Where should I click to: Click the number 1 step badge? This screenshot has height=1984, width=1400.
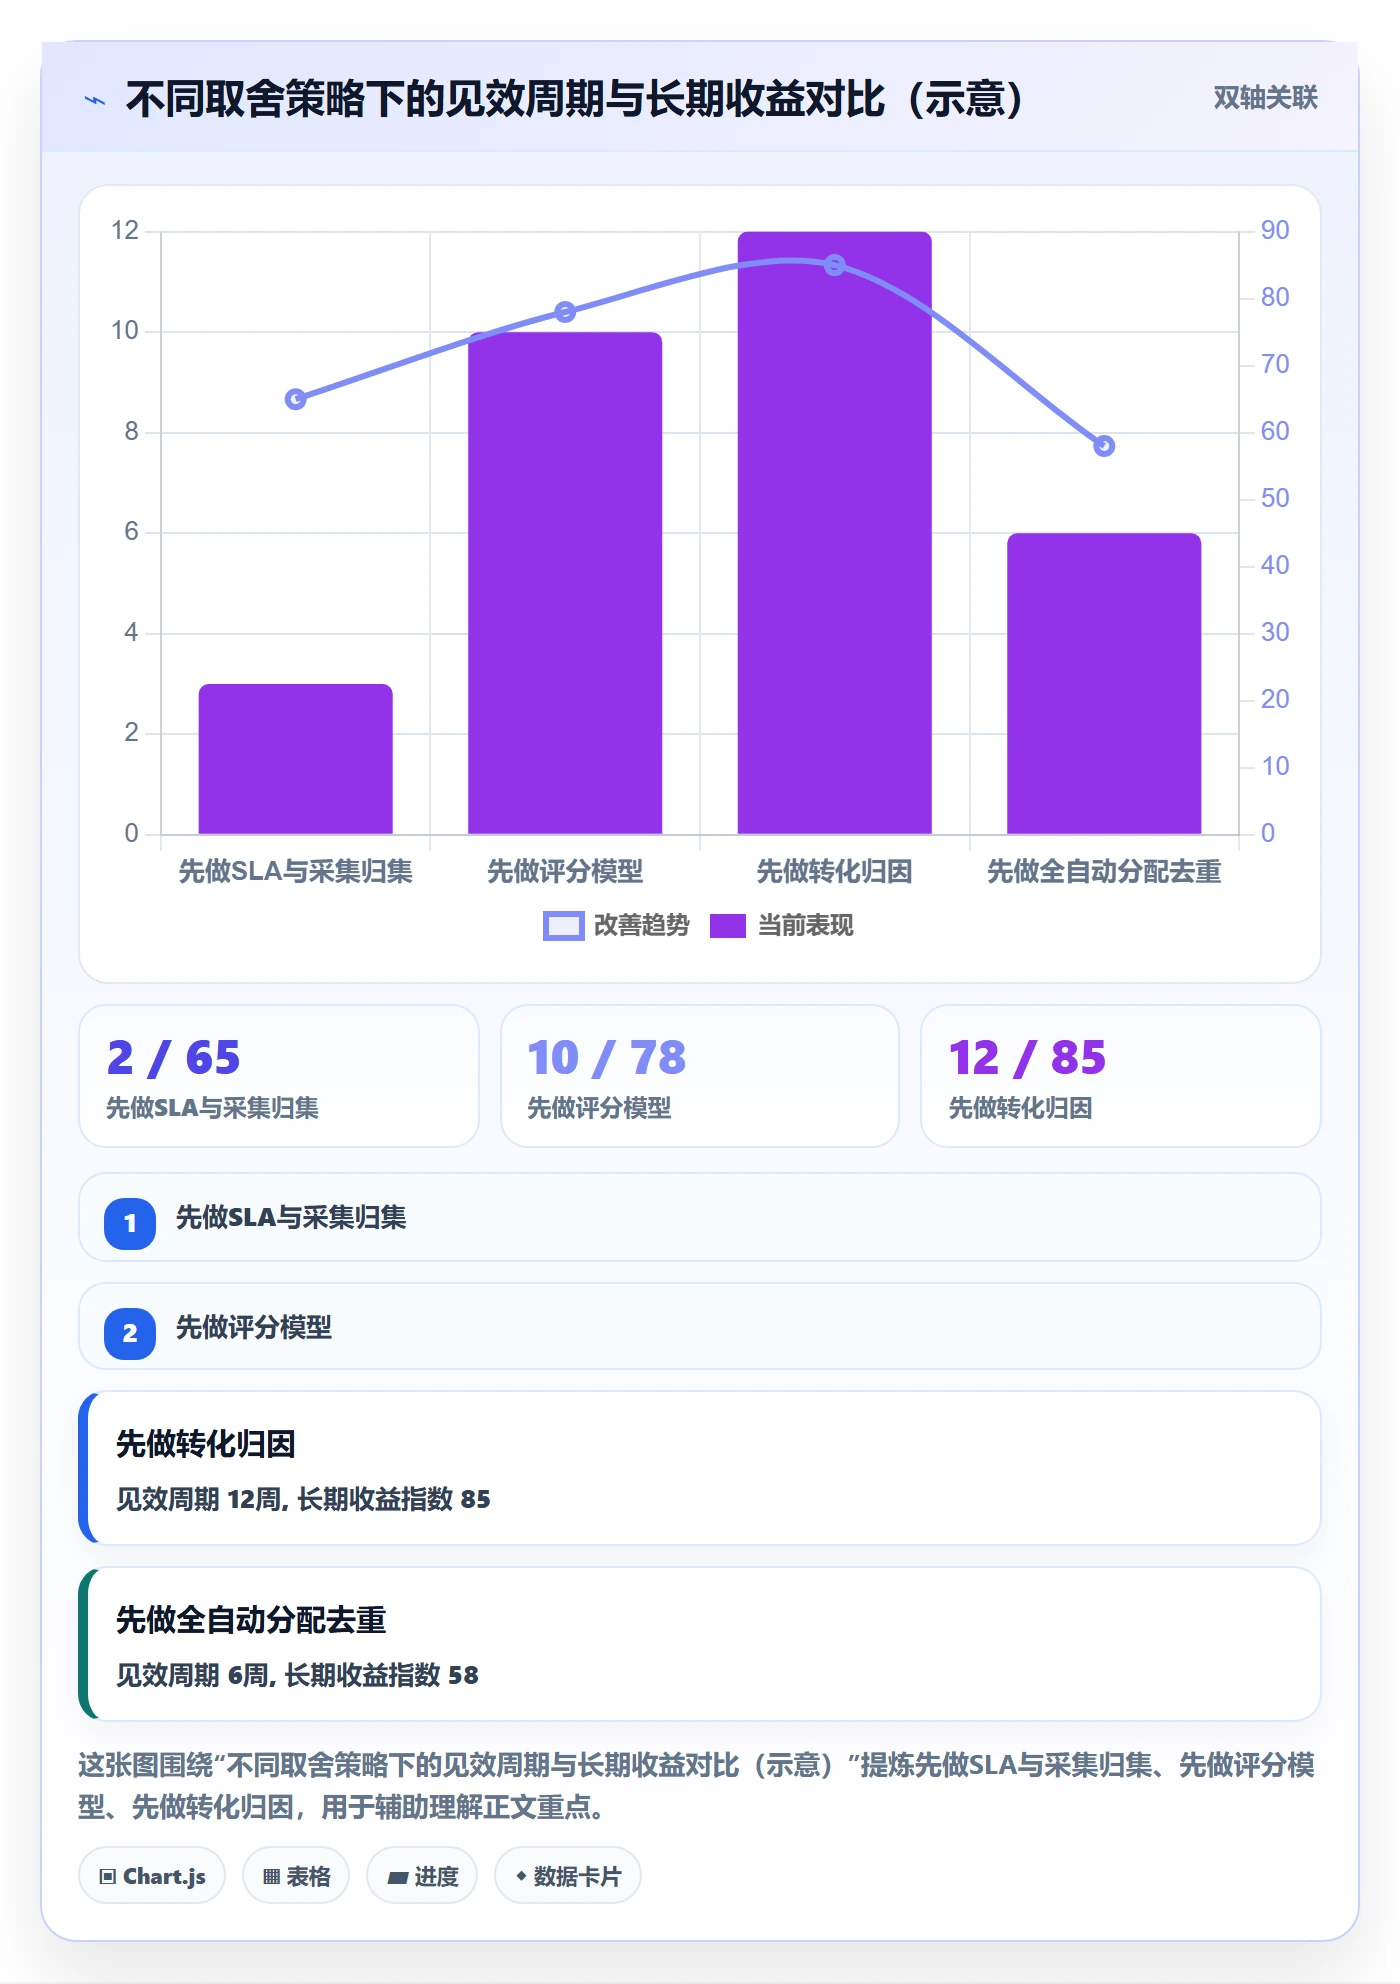coord(130,1223)
